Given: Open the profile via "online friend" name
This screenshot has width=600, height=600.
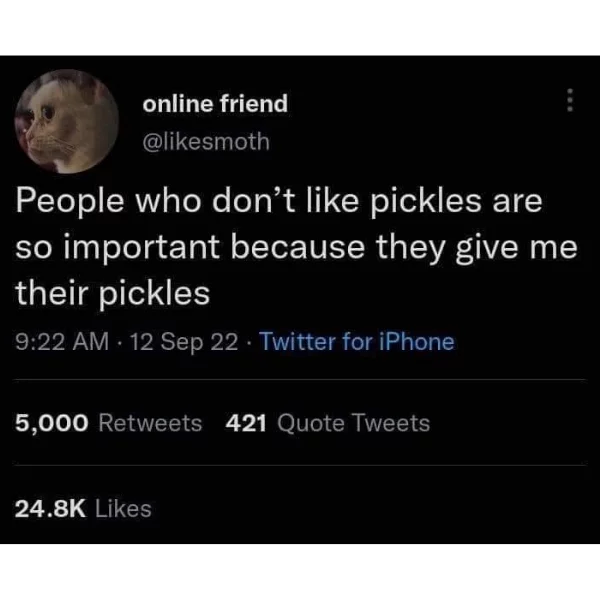Looking at the screenshot, I should pos(215,104).
